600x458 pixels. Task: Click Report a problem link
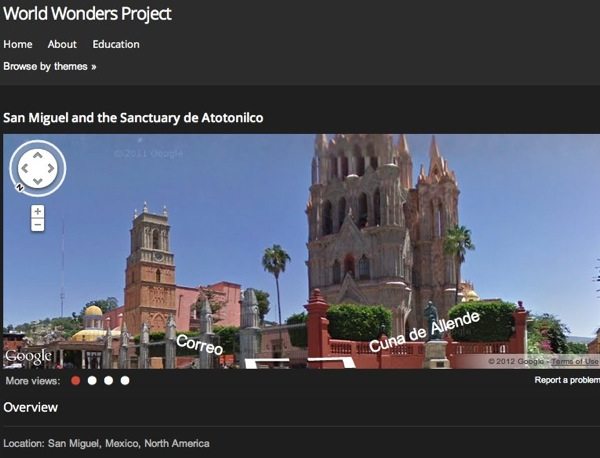(567, 380)
